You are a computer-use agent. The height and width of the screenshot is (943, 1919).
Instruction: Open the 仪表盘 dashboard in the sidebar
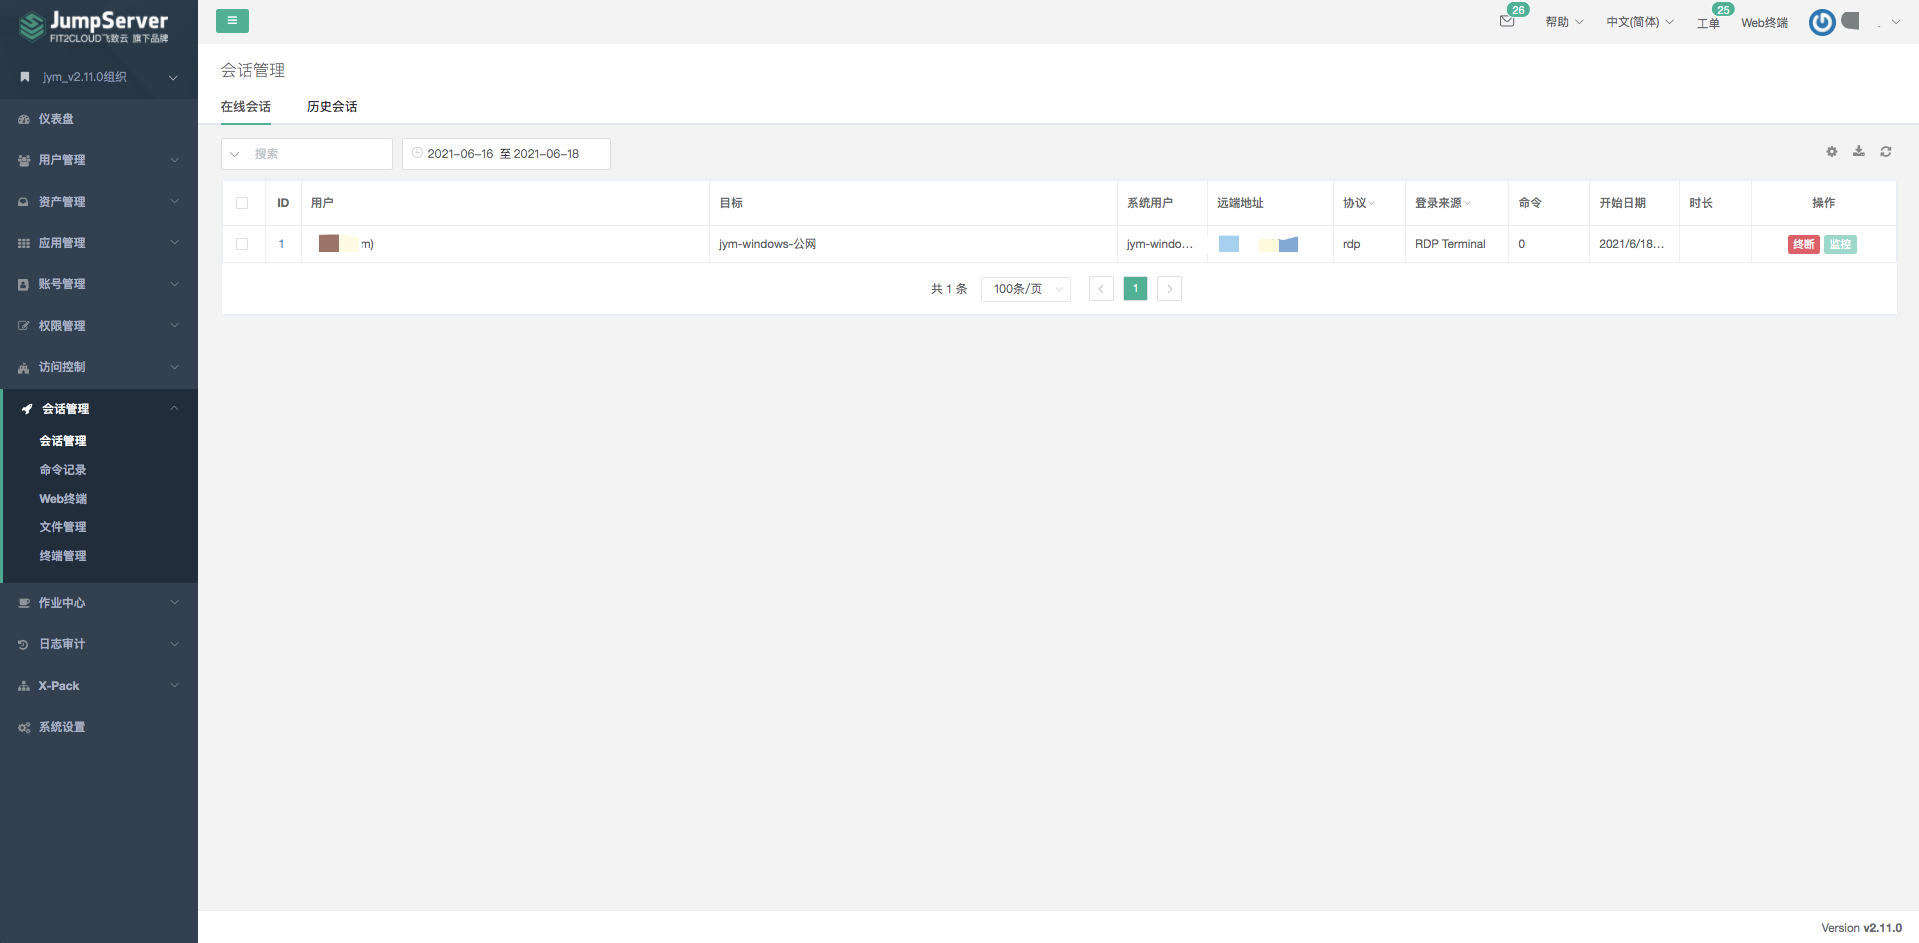point(57,119)
